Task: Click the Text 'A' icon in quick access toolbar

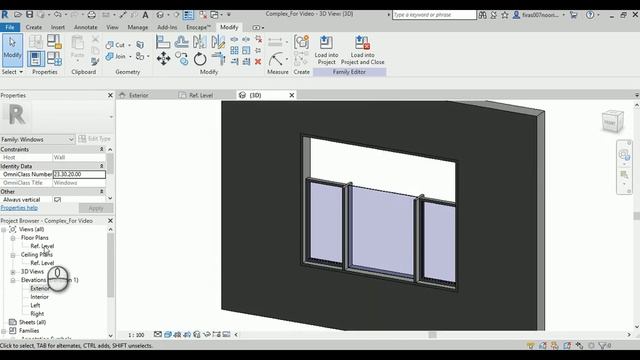Action: pos(145,15)
